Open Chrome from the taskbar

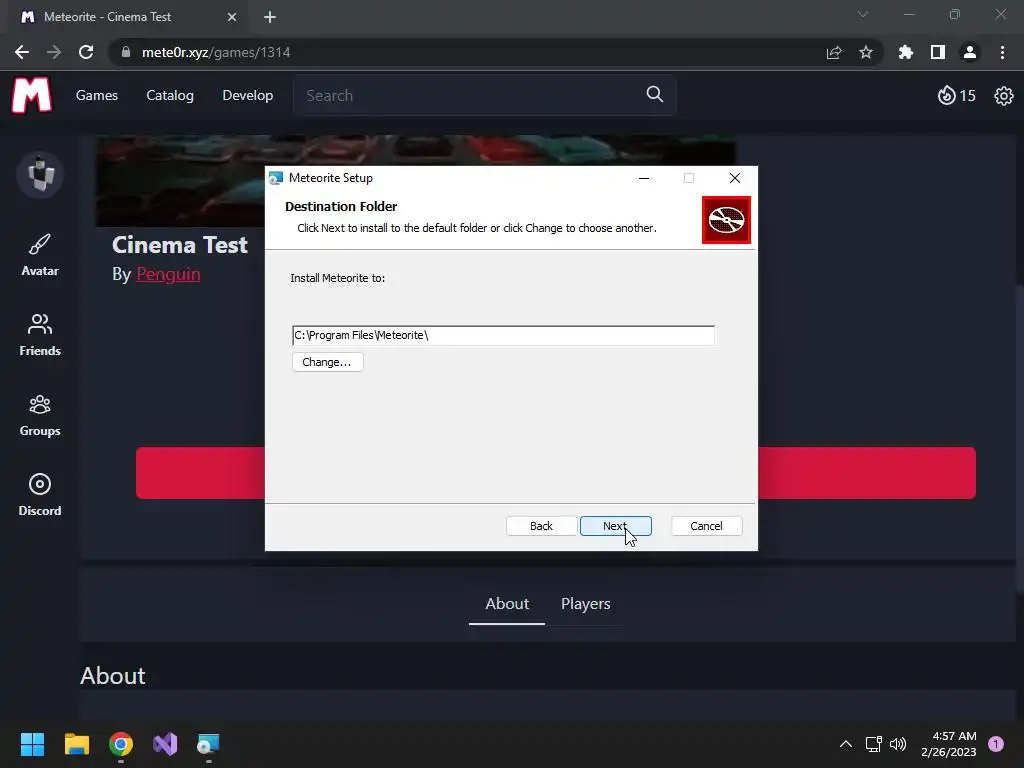click(121, 744)
